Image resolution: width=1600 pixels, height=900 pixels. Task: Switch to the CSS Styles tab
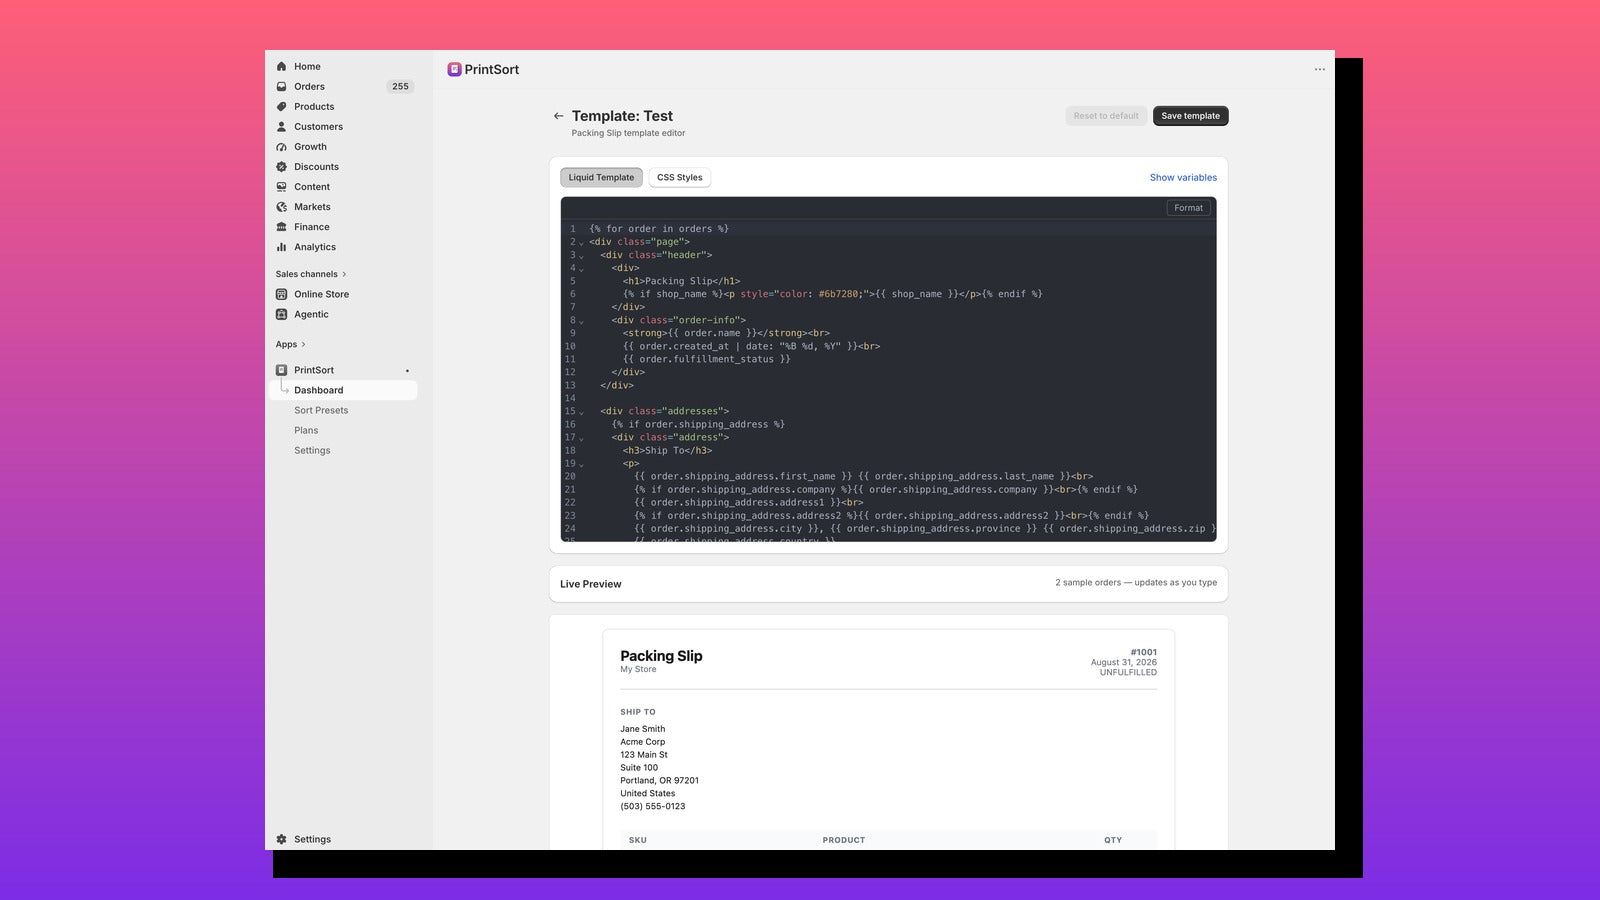(679, 177)
